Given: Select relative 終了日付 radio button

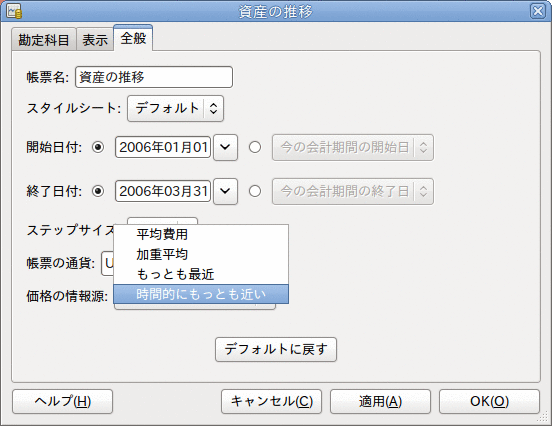Looking at the screenshot, I should click(x=255, y=191).
